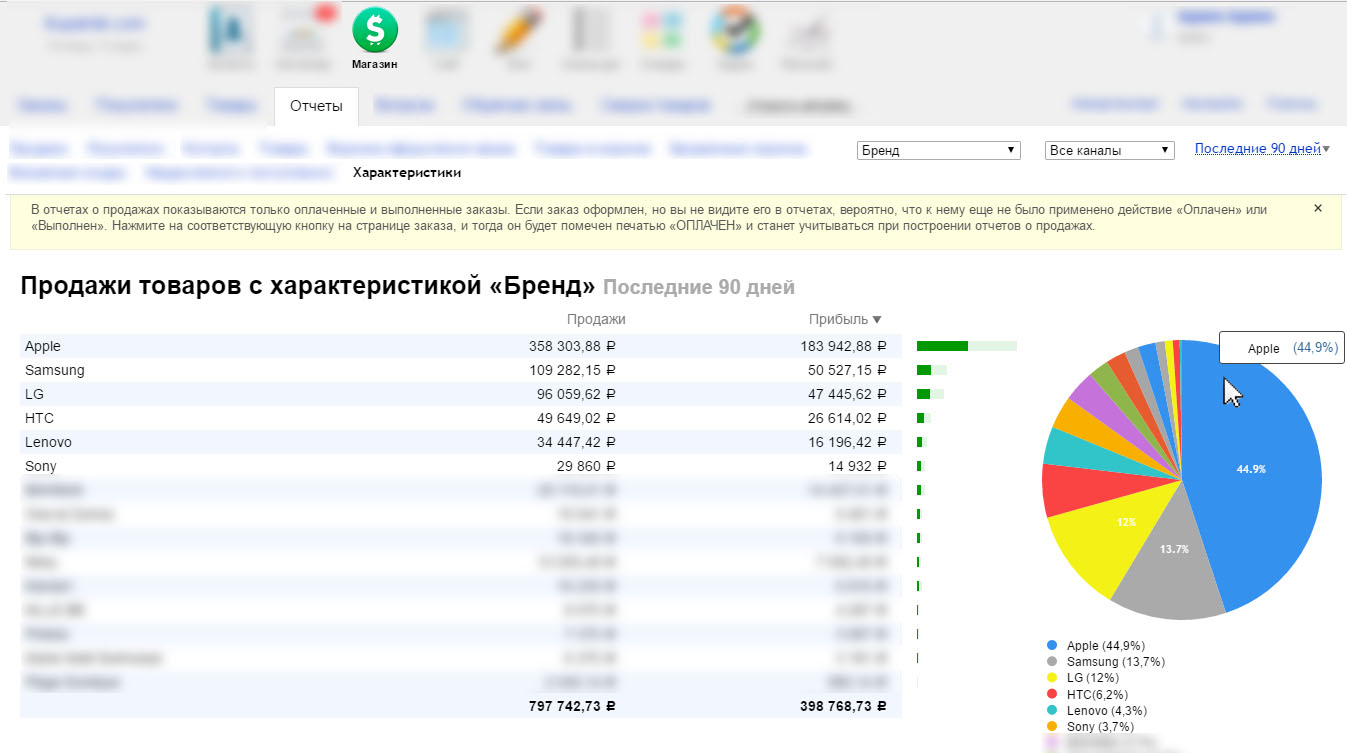Click legend entry Samsung (13,7%)
The width and height of the screenshot is (1347, 753).
pyautogui.click(x=1105, y=662)
